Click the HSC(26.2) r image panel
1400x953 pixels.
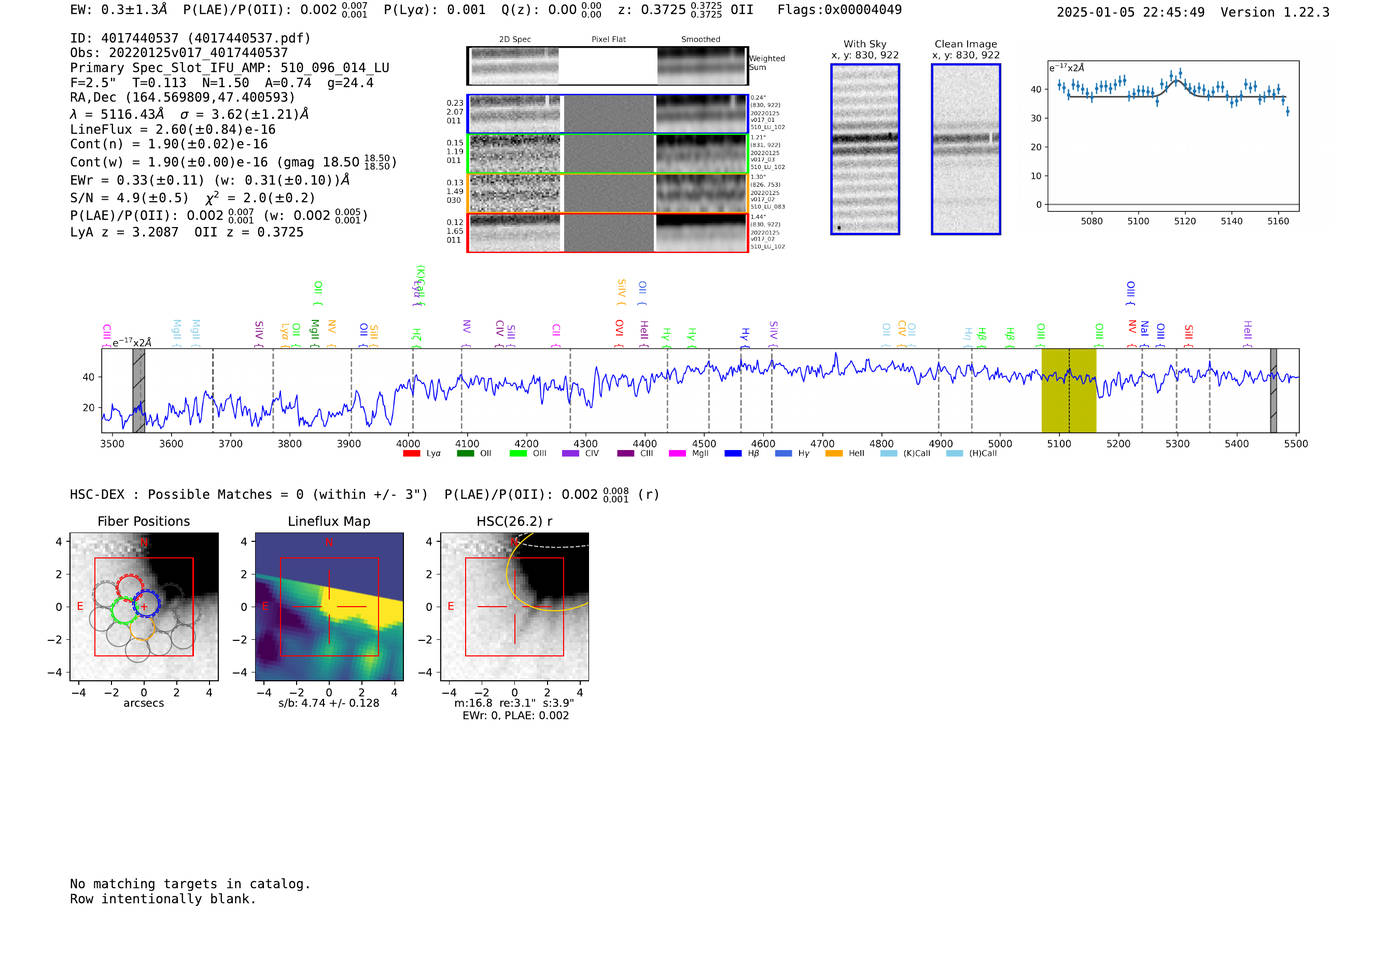[x=514, y=607]
